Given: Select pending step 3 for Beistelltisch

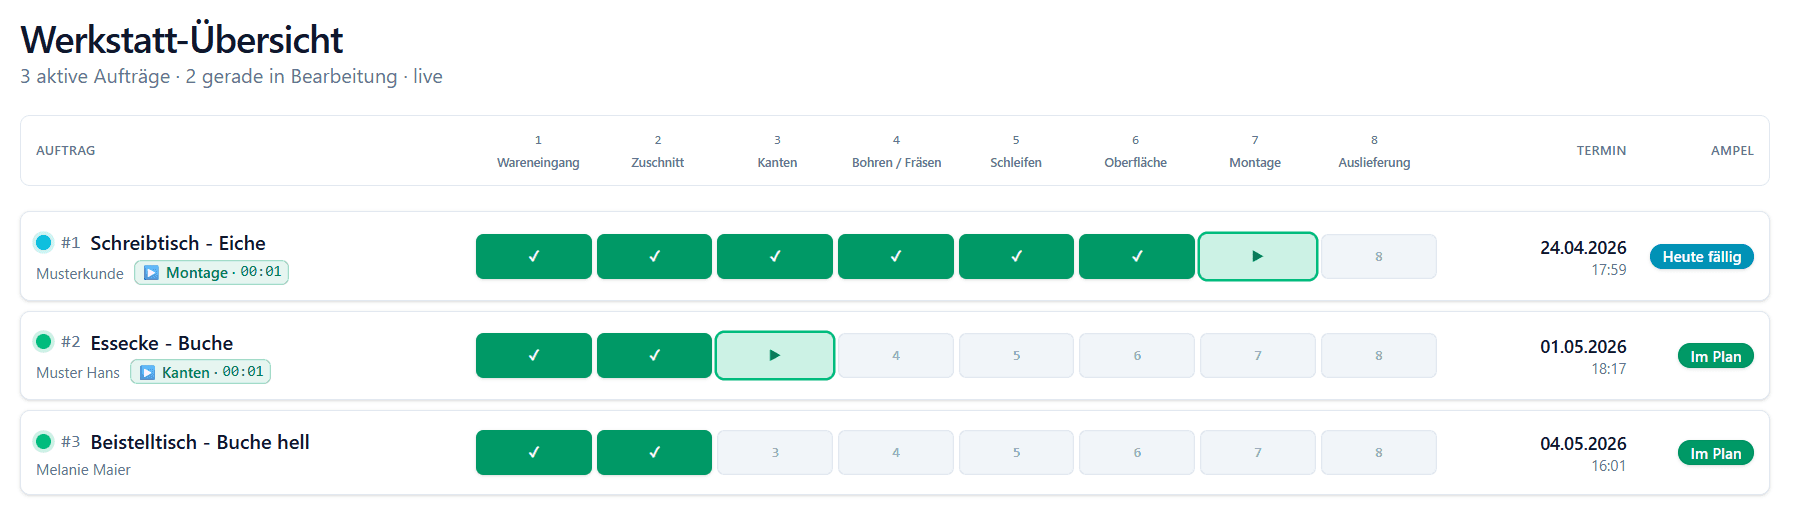Looking at the screenshot, I should 774,452.
